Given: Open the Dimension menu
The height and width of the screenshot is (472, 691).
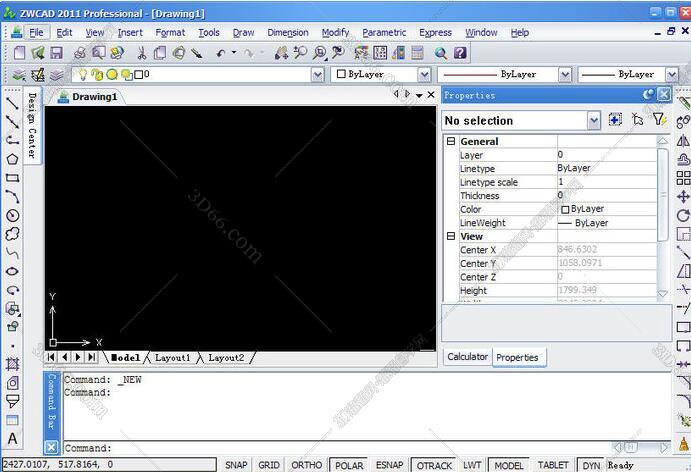Looking at the screenshot, I should point(288,32).
